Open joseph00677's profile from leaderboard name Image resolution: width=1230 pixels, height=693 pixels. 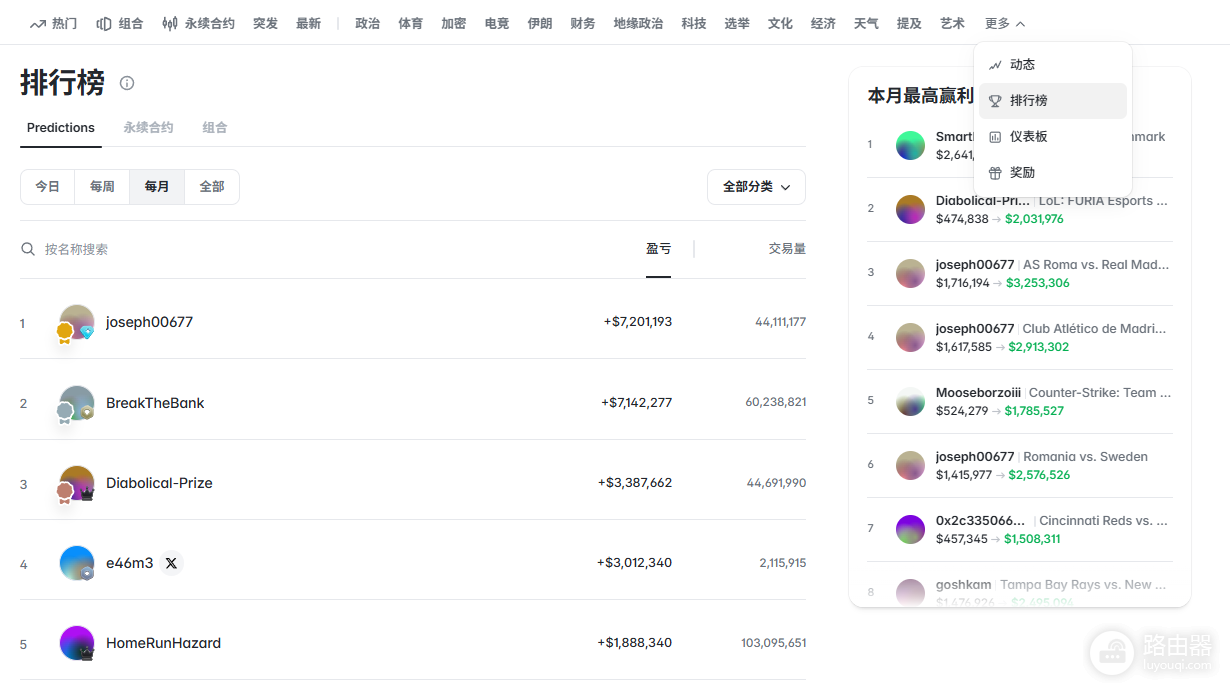coord(150,322)
